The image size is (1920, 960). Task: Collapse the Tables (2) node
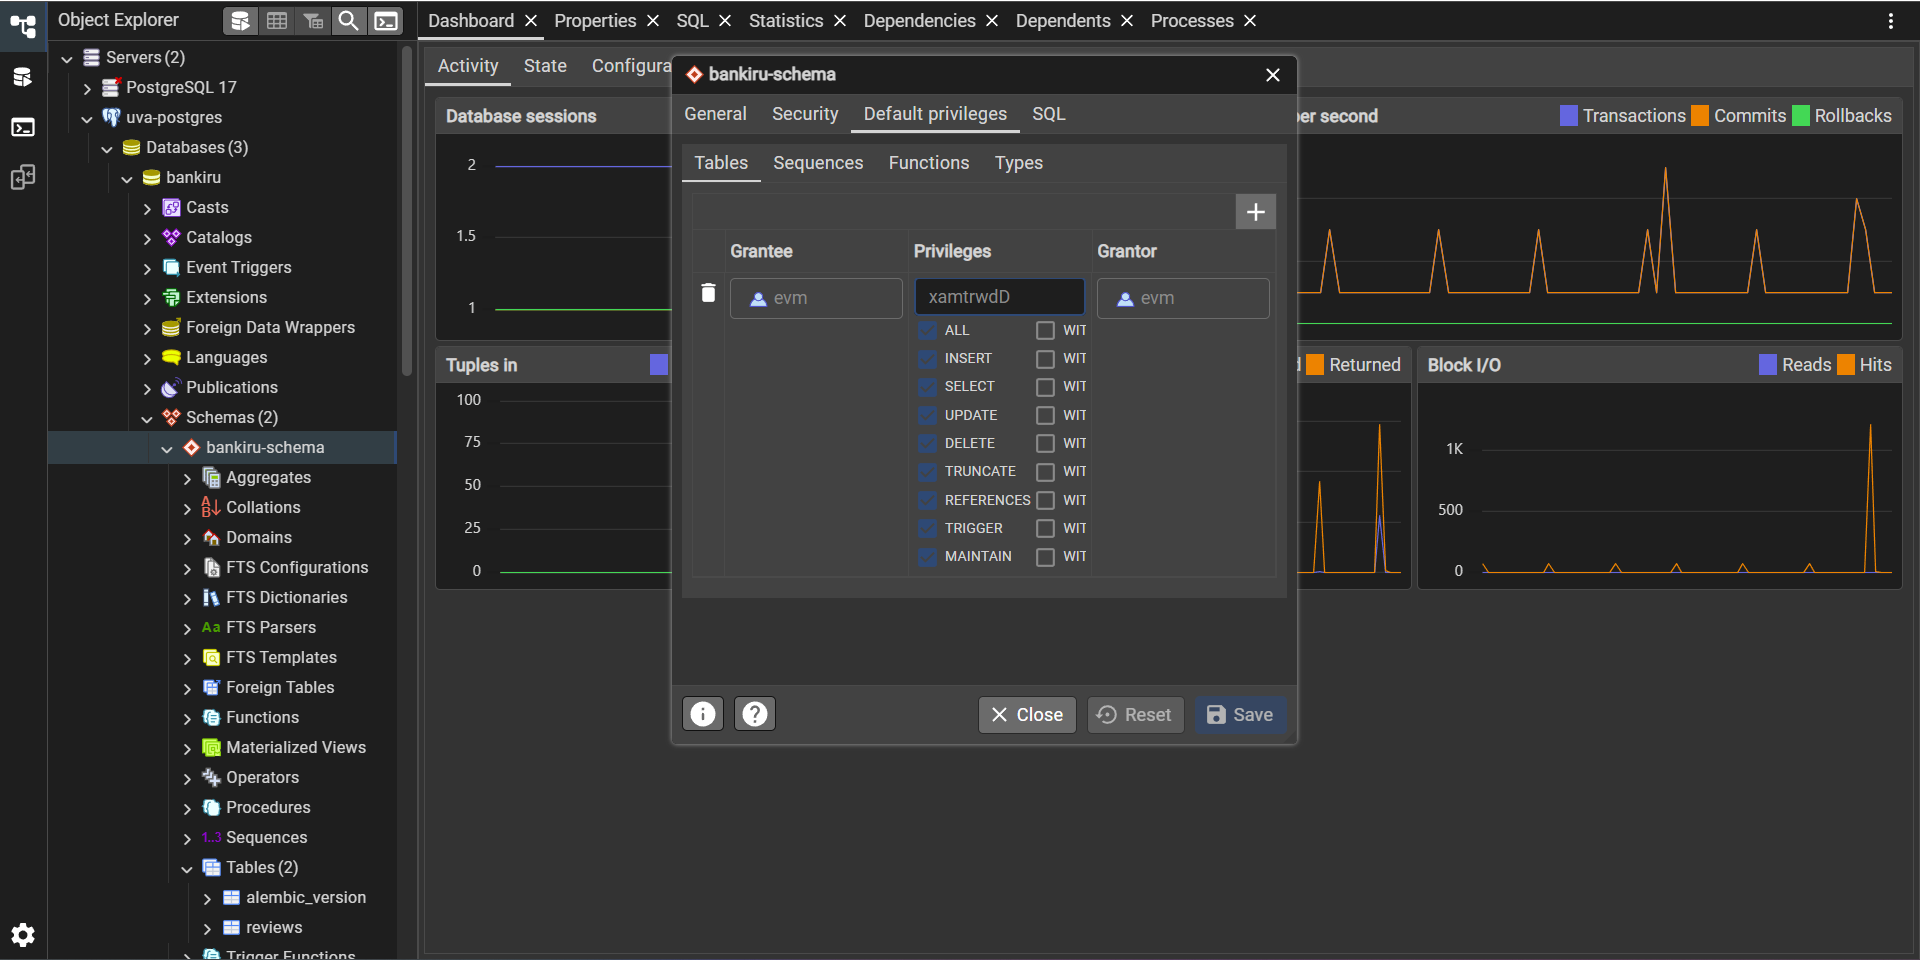(x=187, y=869)
